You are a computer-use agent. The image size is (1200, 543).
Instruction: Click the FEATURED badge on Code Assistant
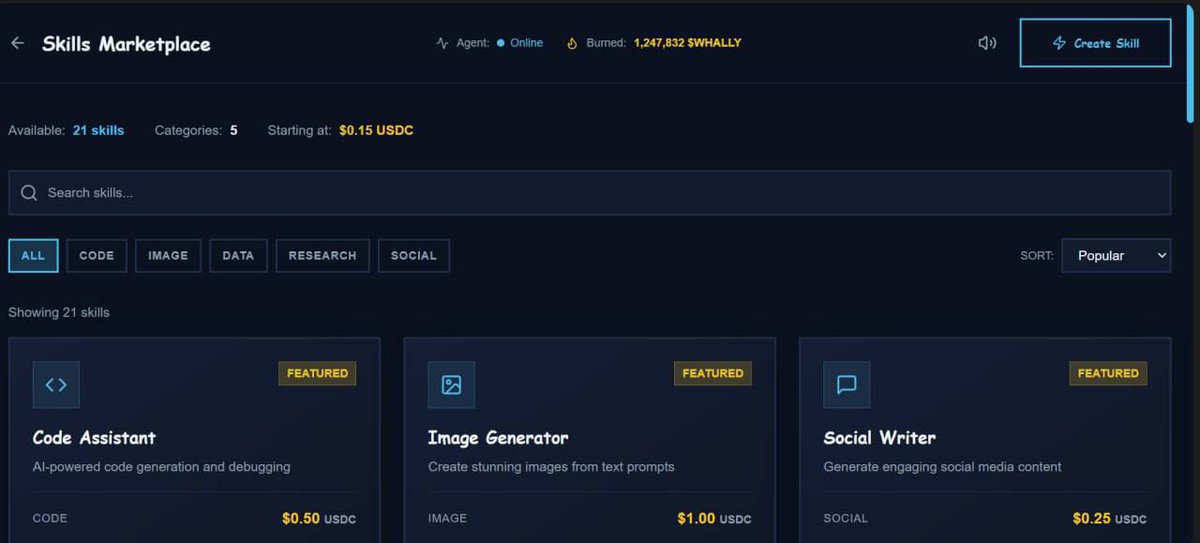click(x=317, y=373)
